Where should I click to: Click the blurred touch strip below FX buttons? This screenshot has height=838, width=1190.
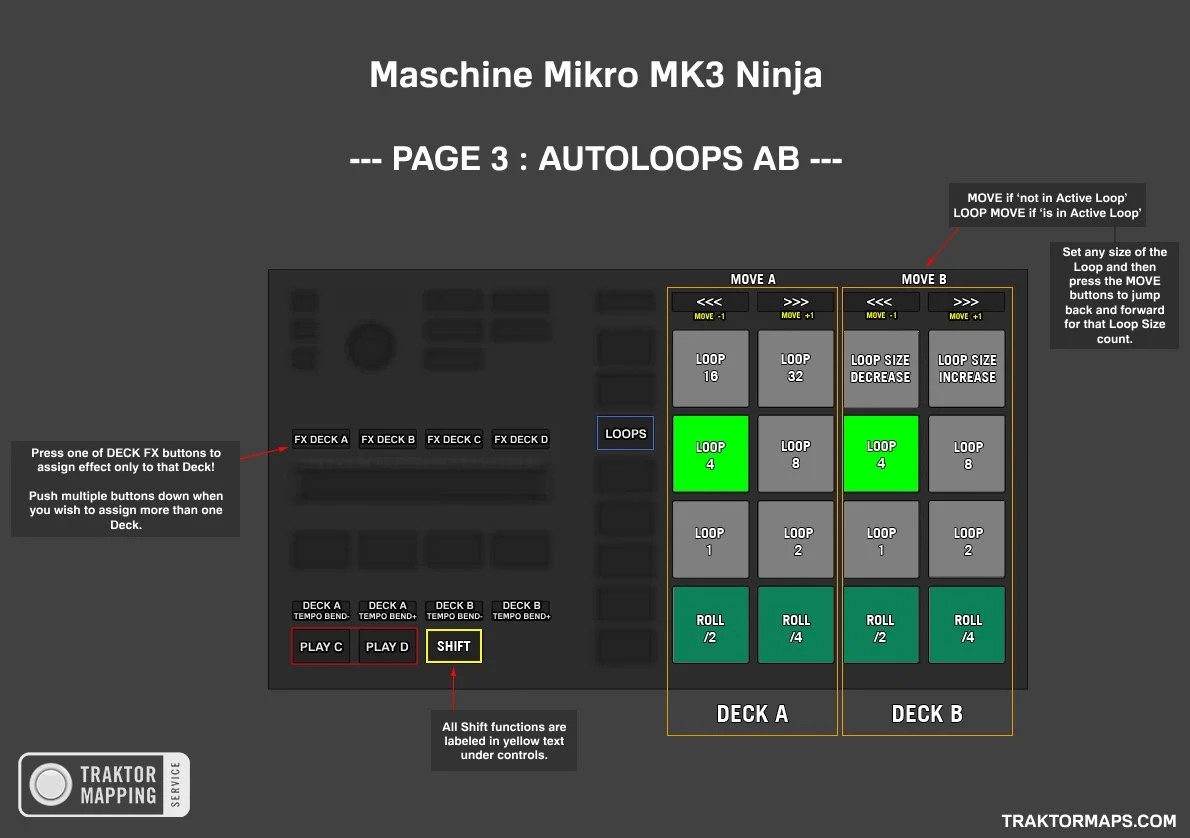click(421, 484)
